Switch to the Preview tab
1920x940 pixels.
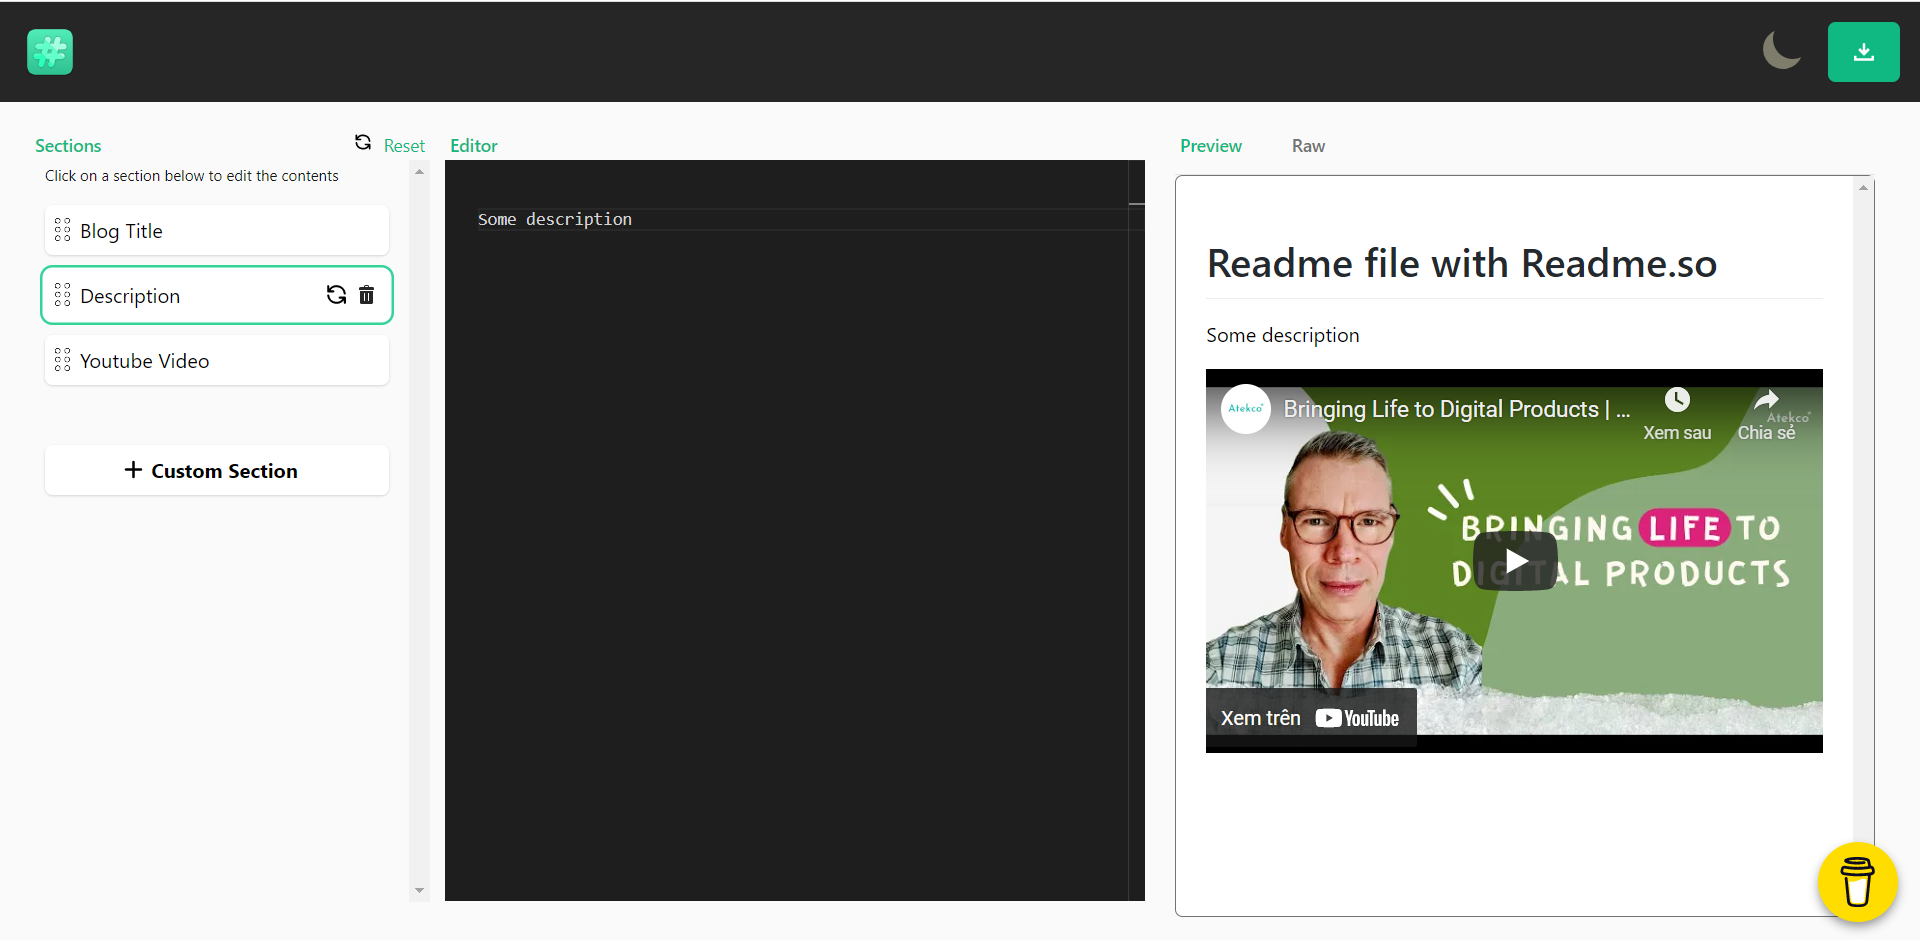1210,146
